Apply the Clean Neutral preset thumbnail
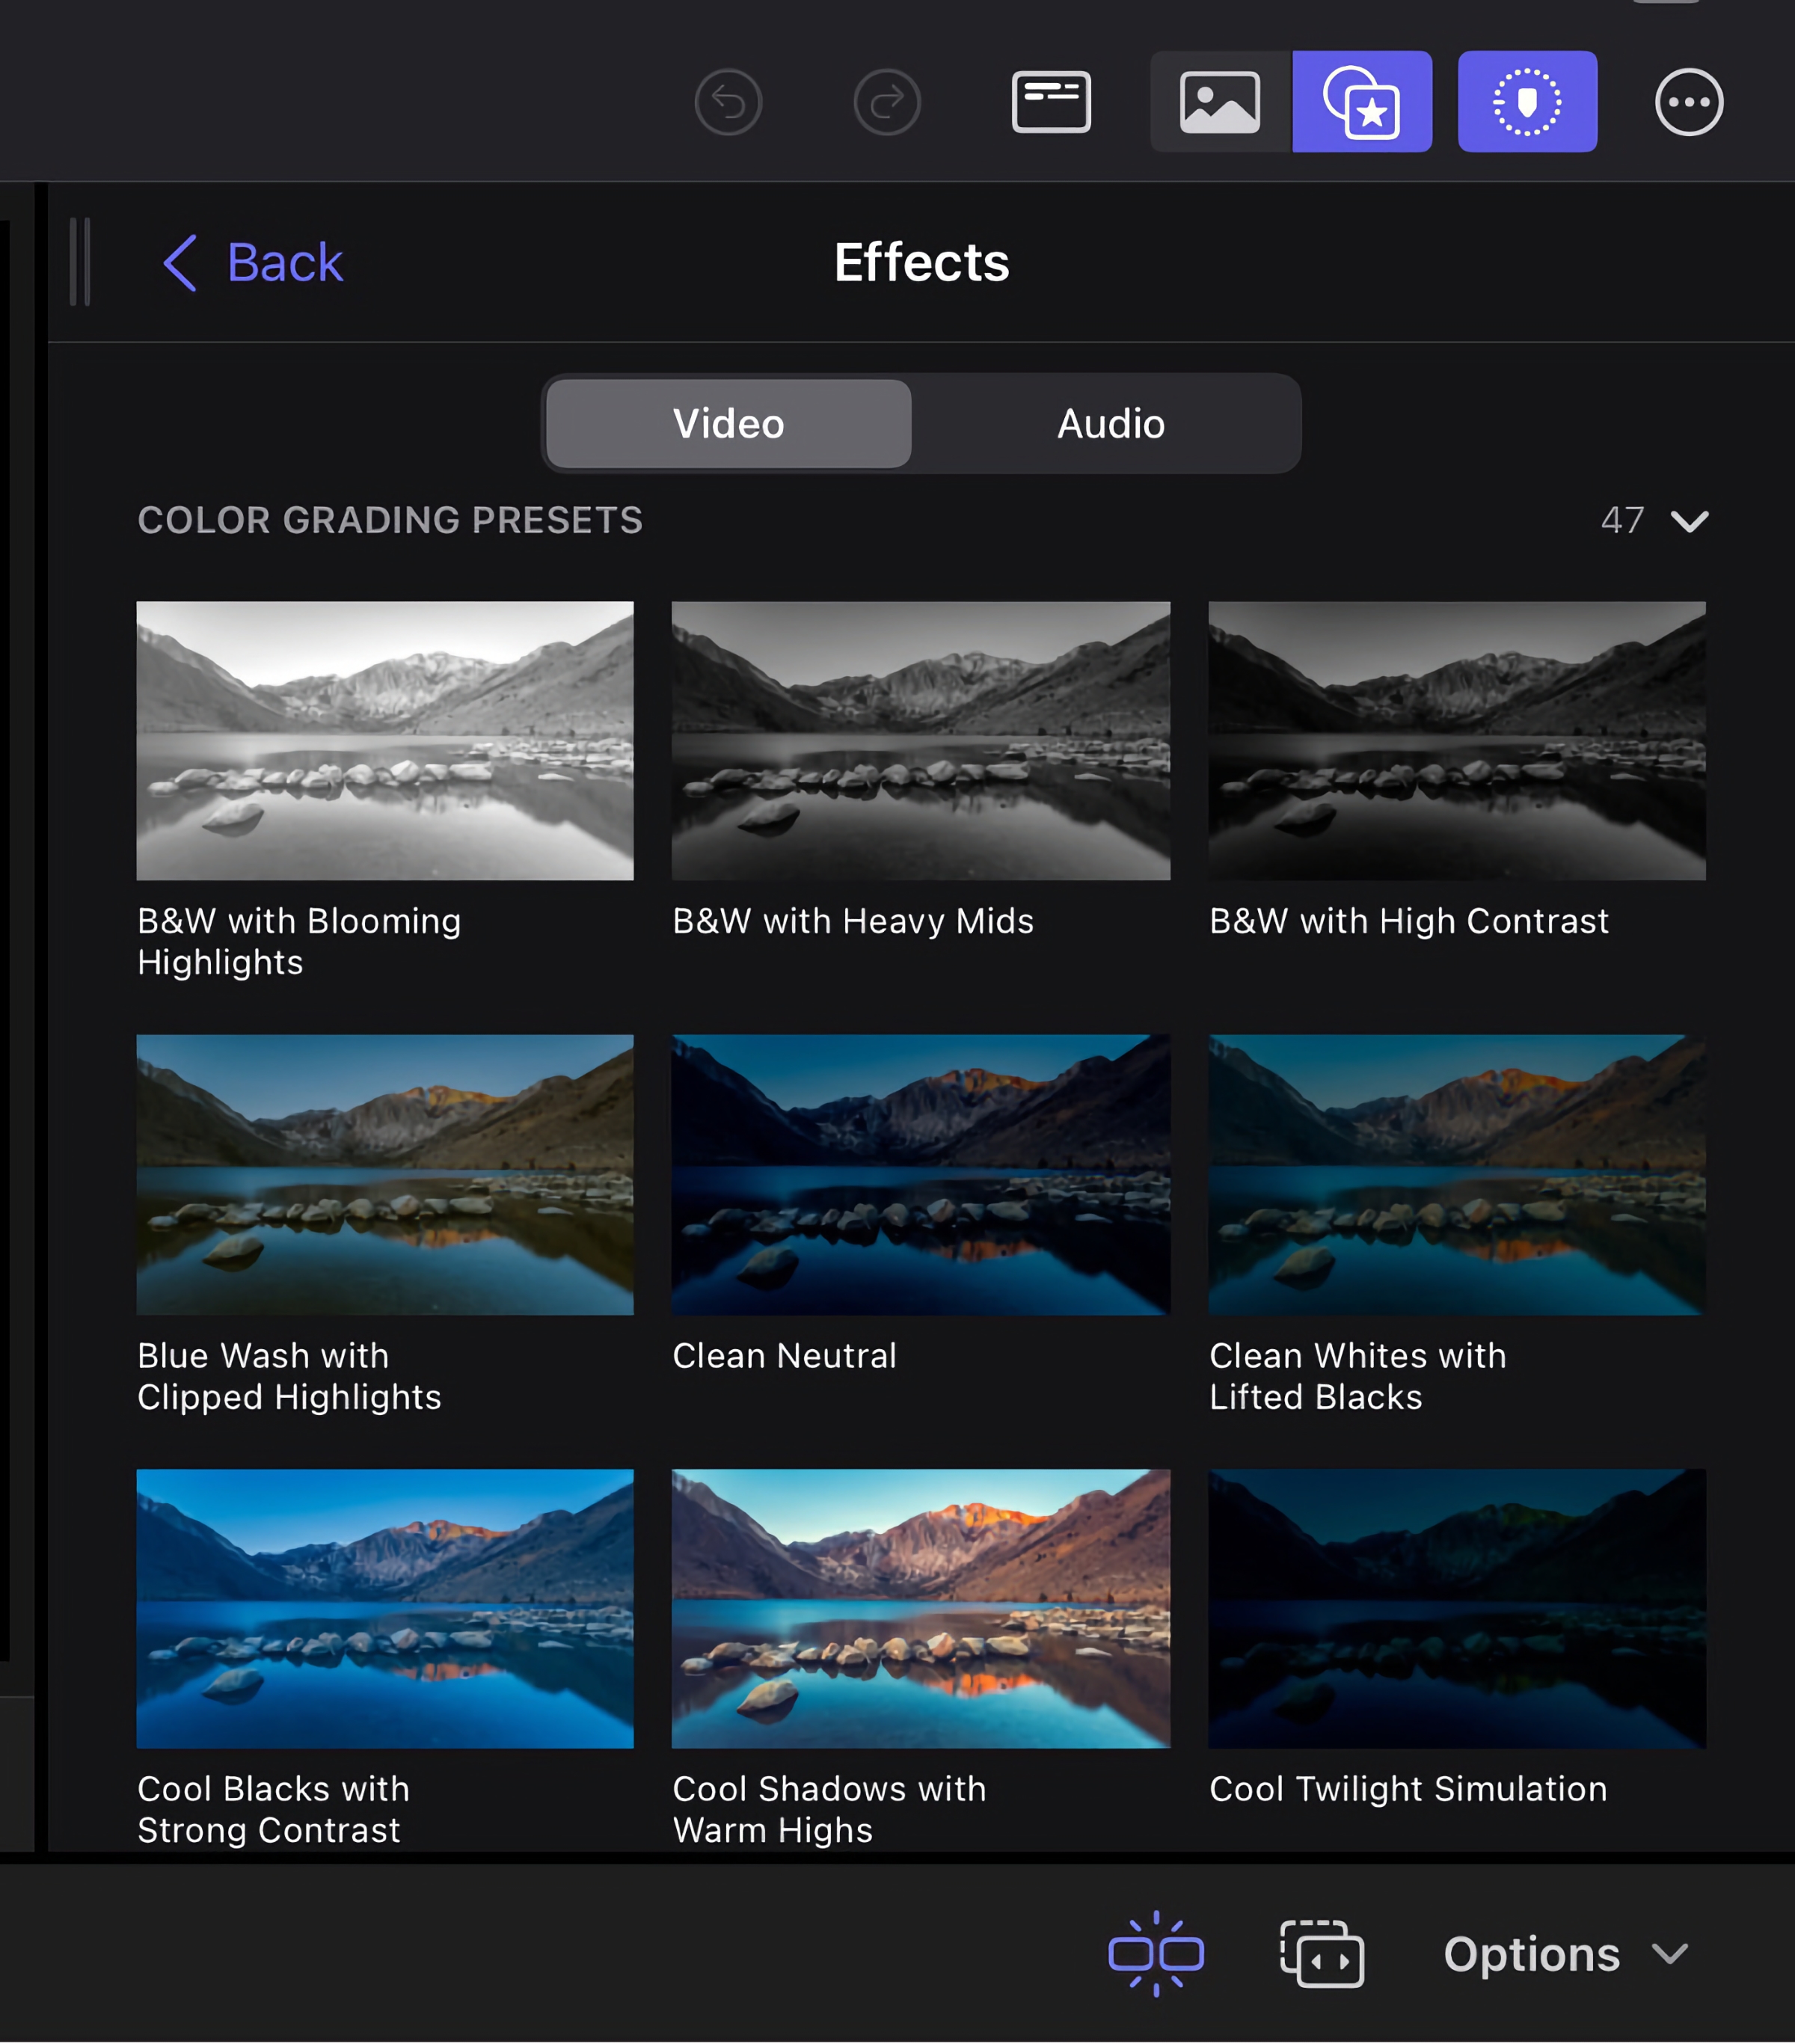 [919, 1174]
